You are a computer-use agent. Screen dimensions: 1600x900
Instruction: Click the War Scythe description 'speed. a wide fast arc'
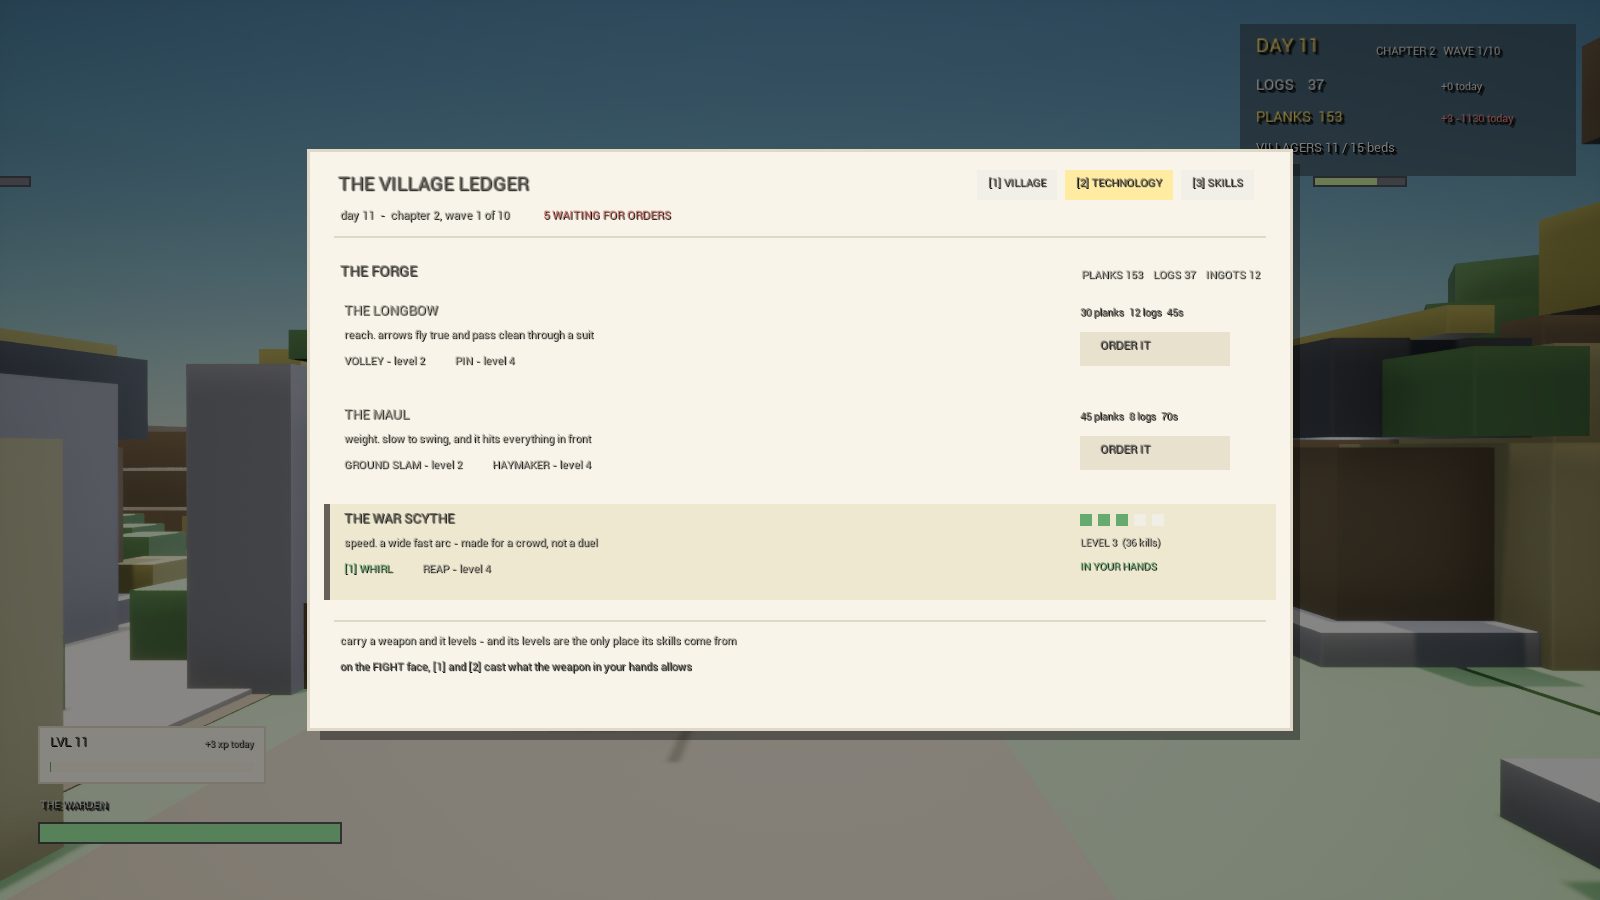point(471,544)
